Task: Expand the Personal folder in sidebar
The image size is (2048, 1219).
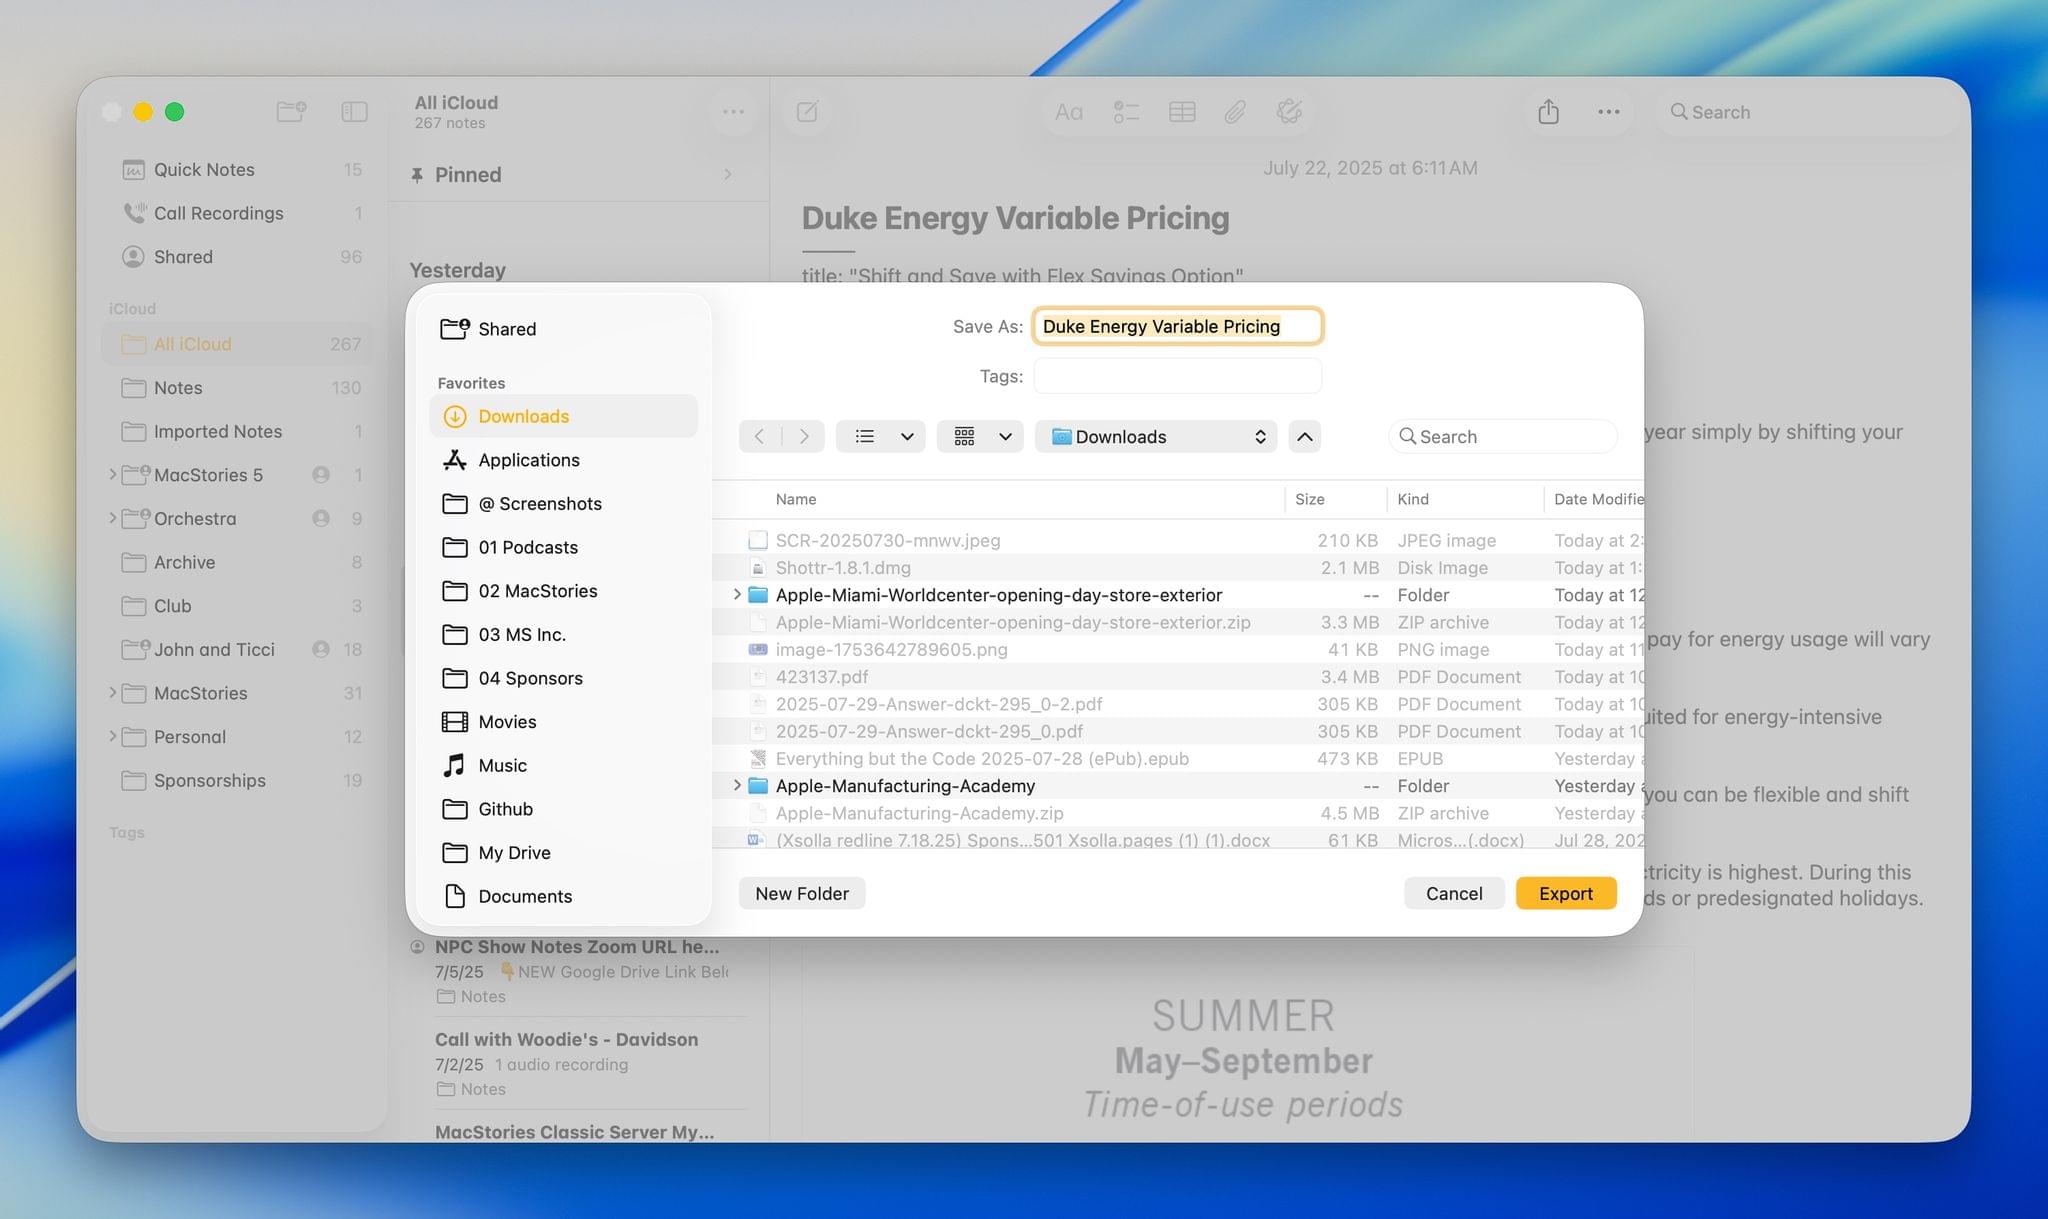Action: click(112, 737)
